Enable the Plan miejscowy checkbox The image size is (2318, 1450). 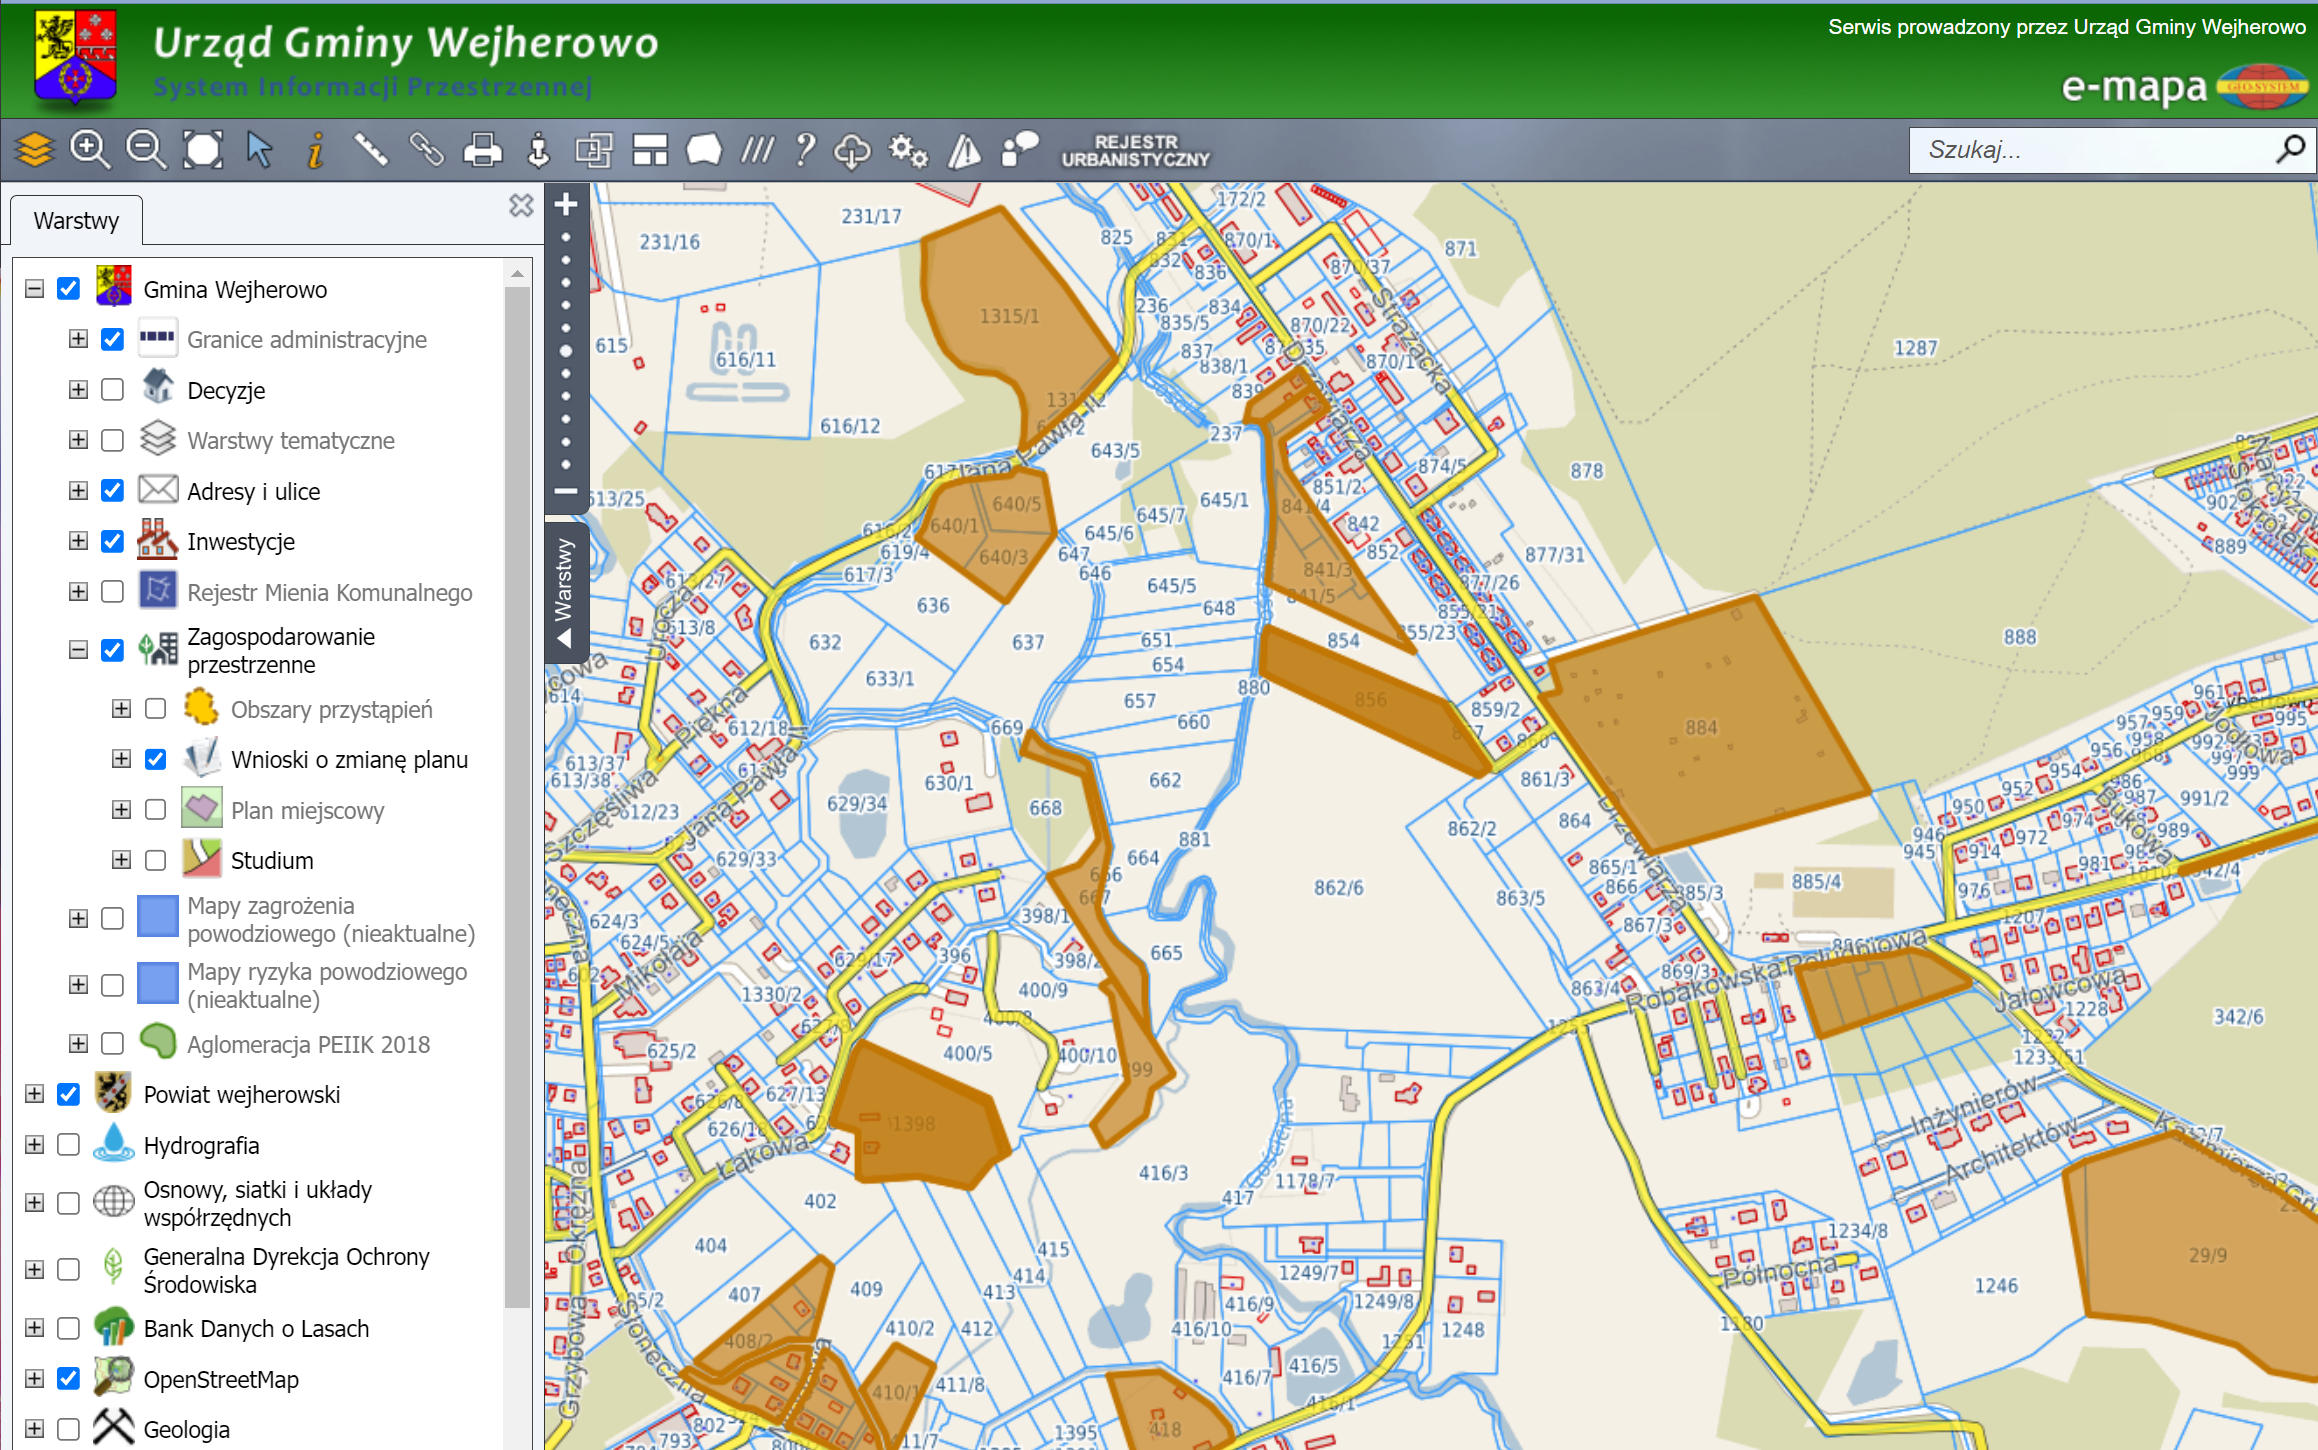click(x=156, y=810)
